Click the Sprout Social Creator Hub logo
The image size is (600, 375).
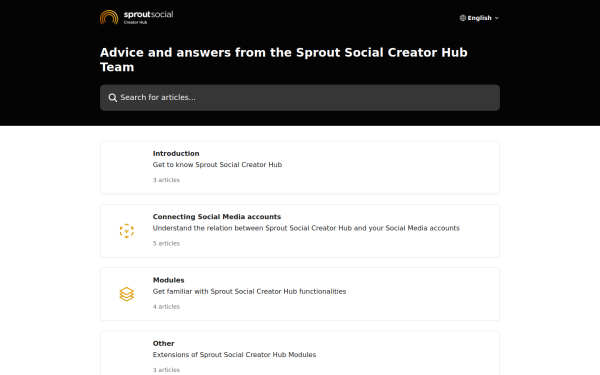point(137,17)
